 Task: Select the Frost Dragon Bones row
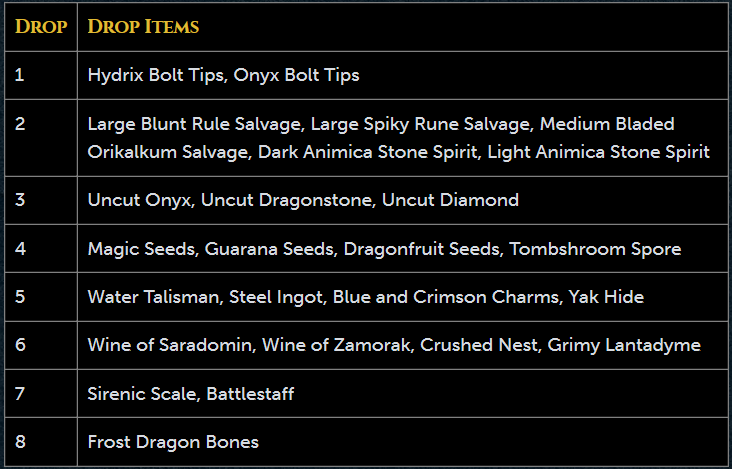pos(366,441)
